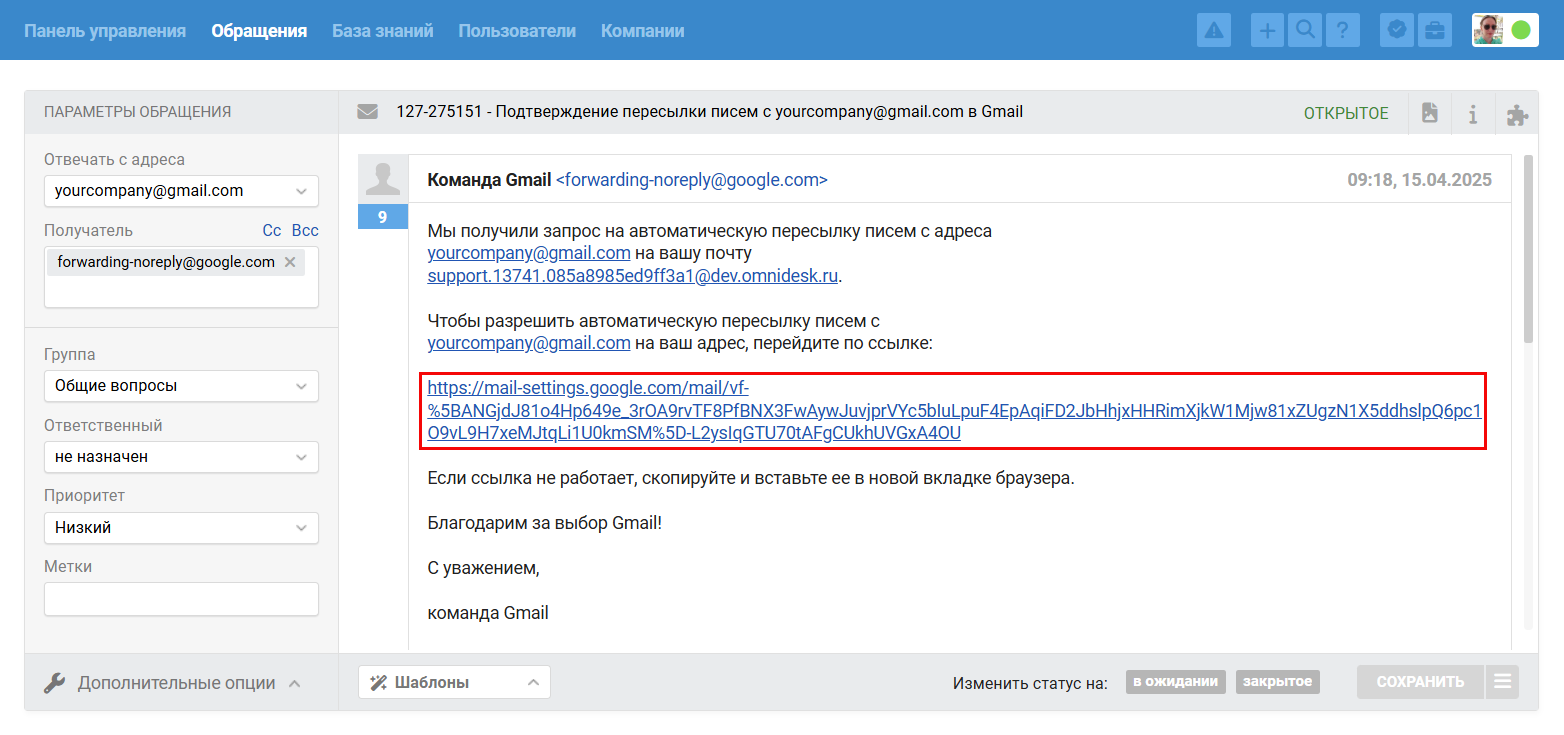Image resolution: width=1564 pixels, height=735 pixels.
Task: Show ticket info via the "i" icon
Action: (1473, 114)
